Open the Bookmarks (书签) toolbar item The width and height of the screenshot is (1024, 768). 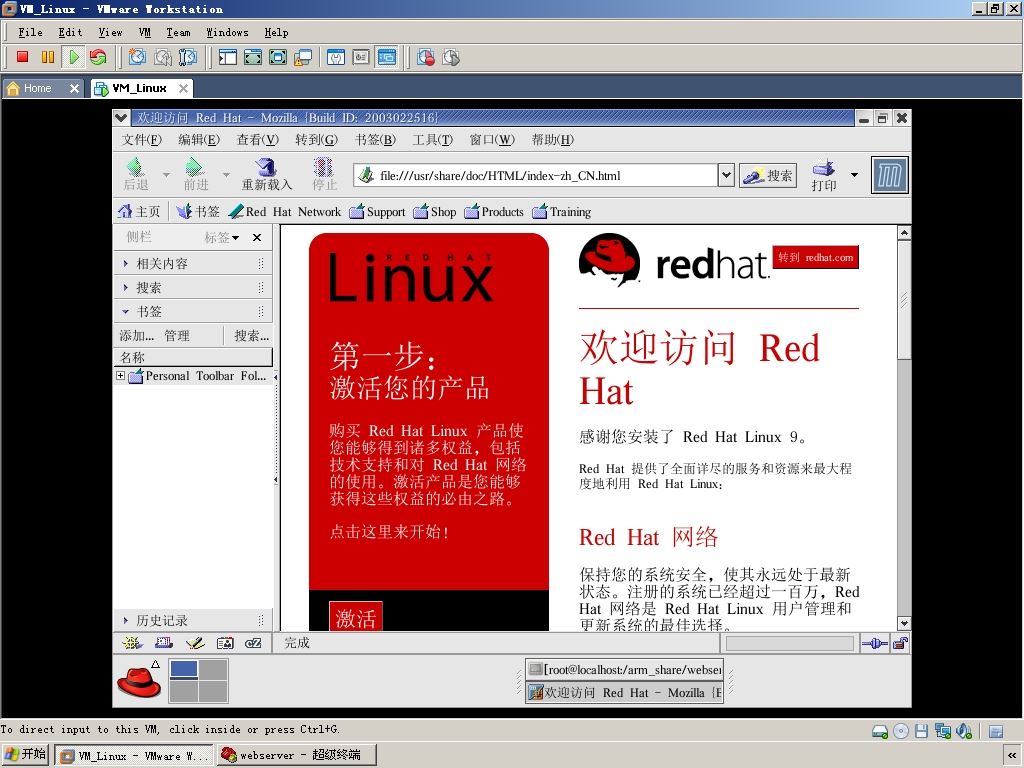198,211
